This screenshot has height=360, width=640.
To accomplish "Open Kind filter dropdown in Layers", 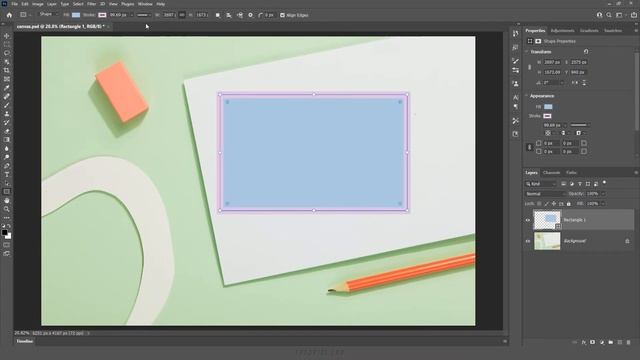I will (541, 184).
